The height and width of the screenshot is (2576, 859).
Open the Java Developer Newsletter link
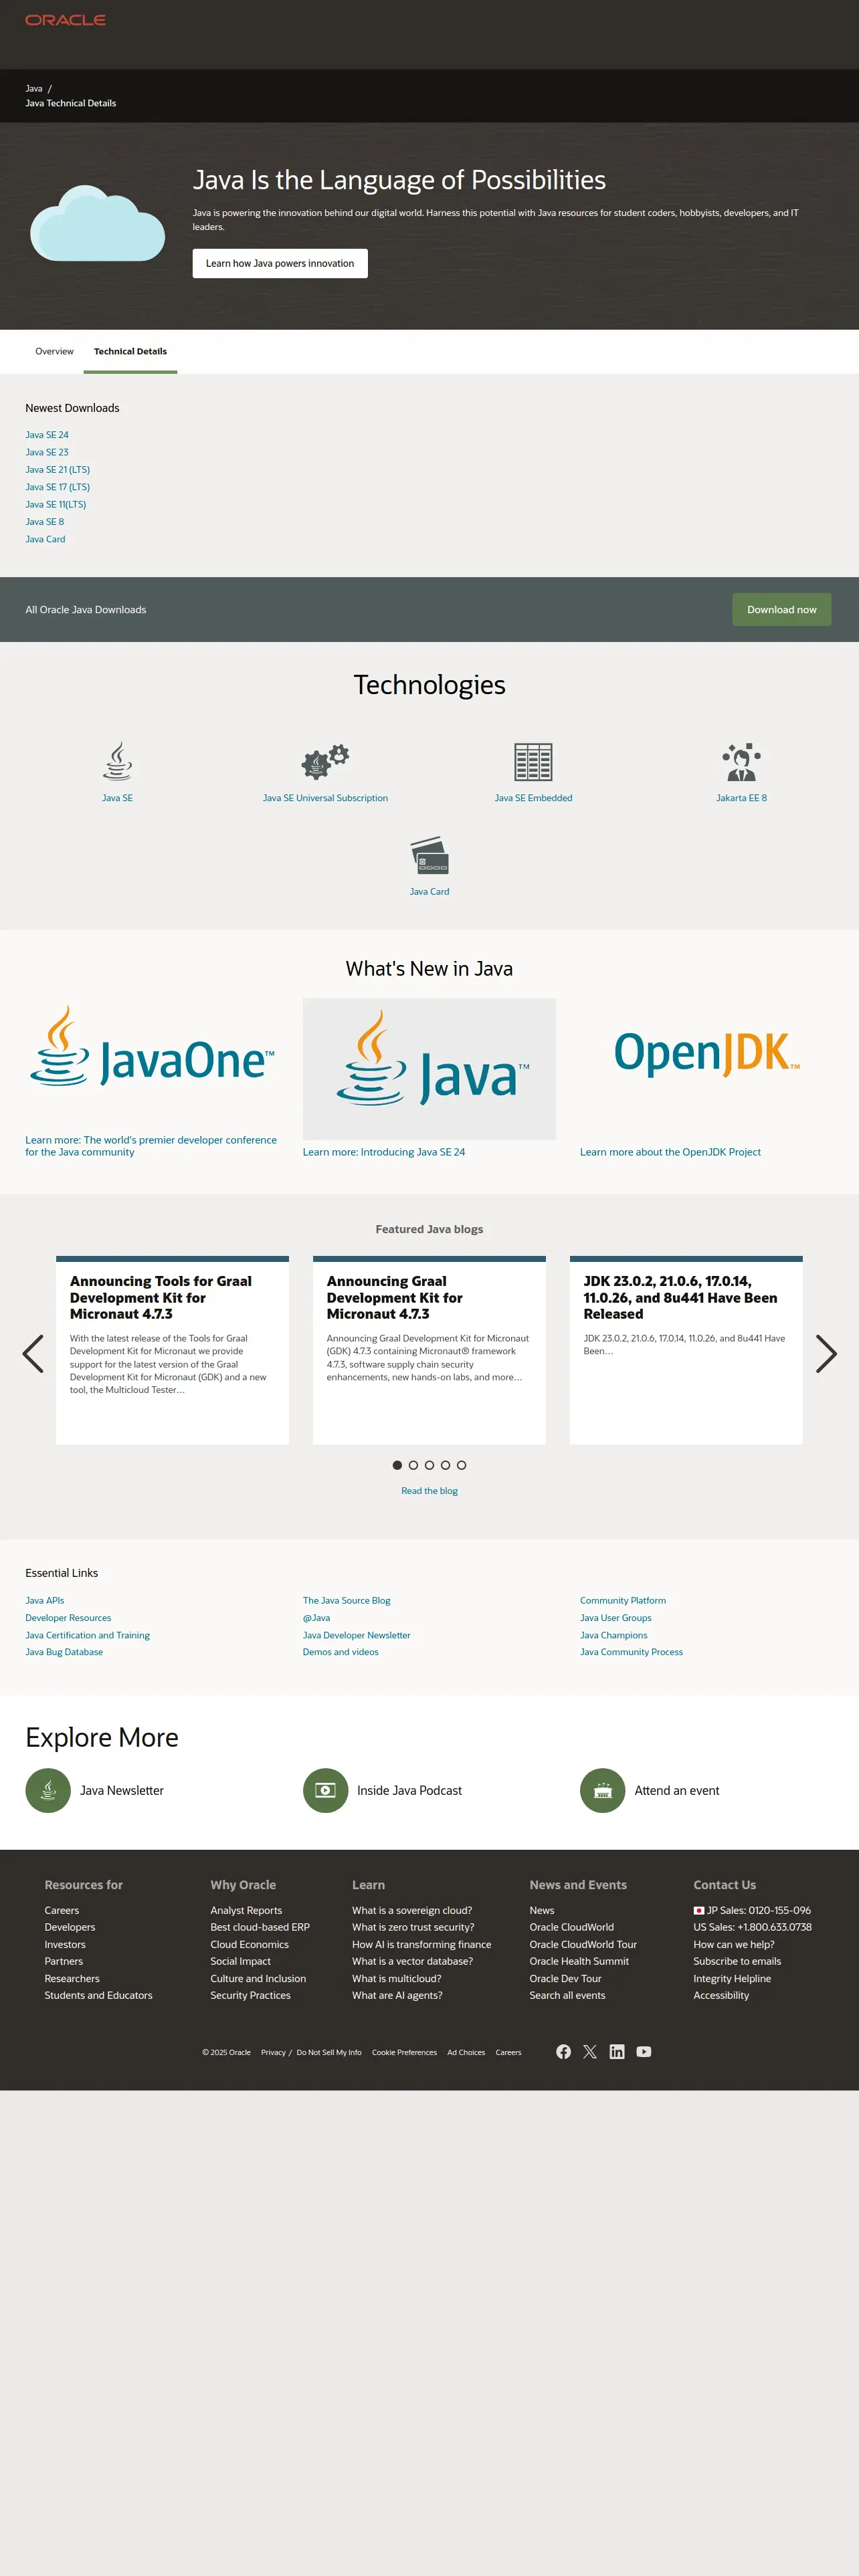pos(356,1635)
